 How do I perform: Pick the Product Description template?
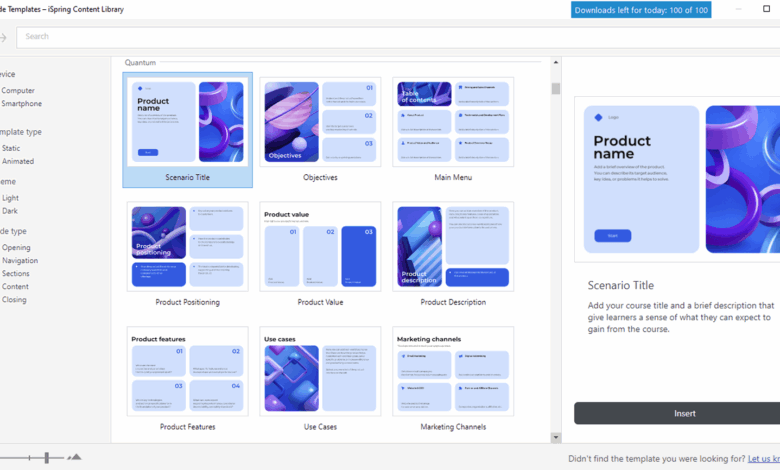[453, 247]
